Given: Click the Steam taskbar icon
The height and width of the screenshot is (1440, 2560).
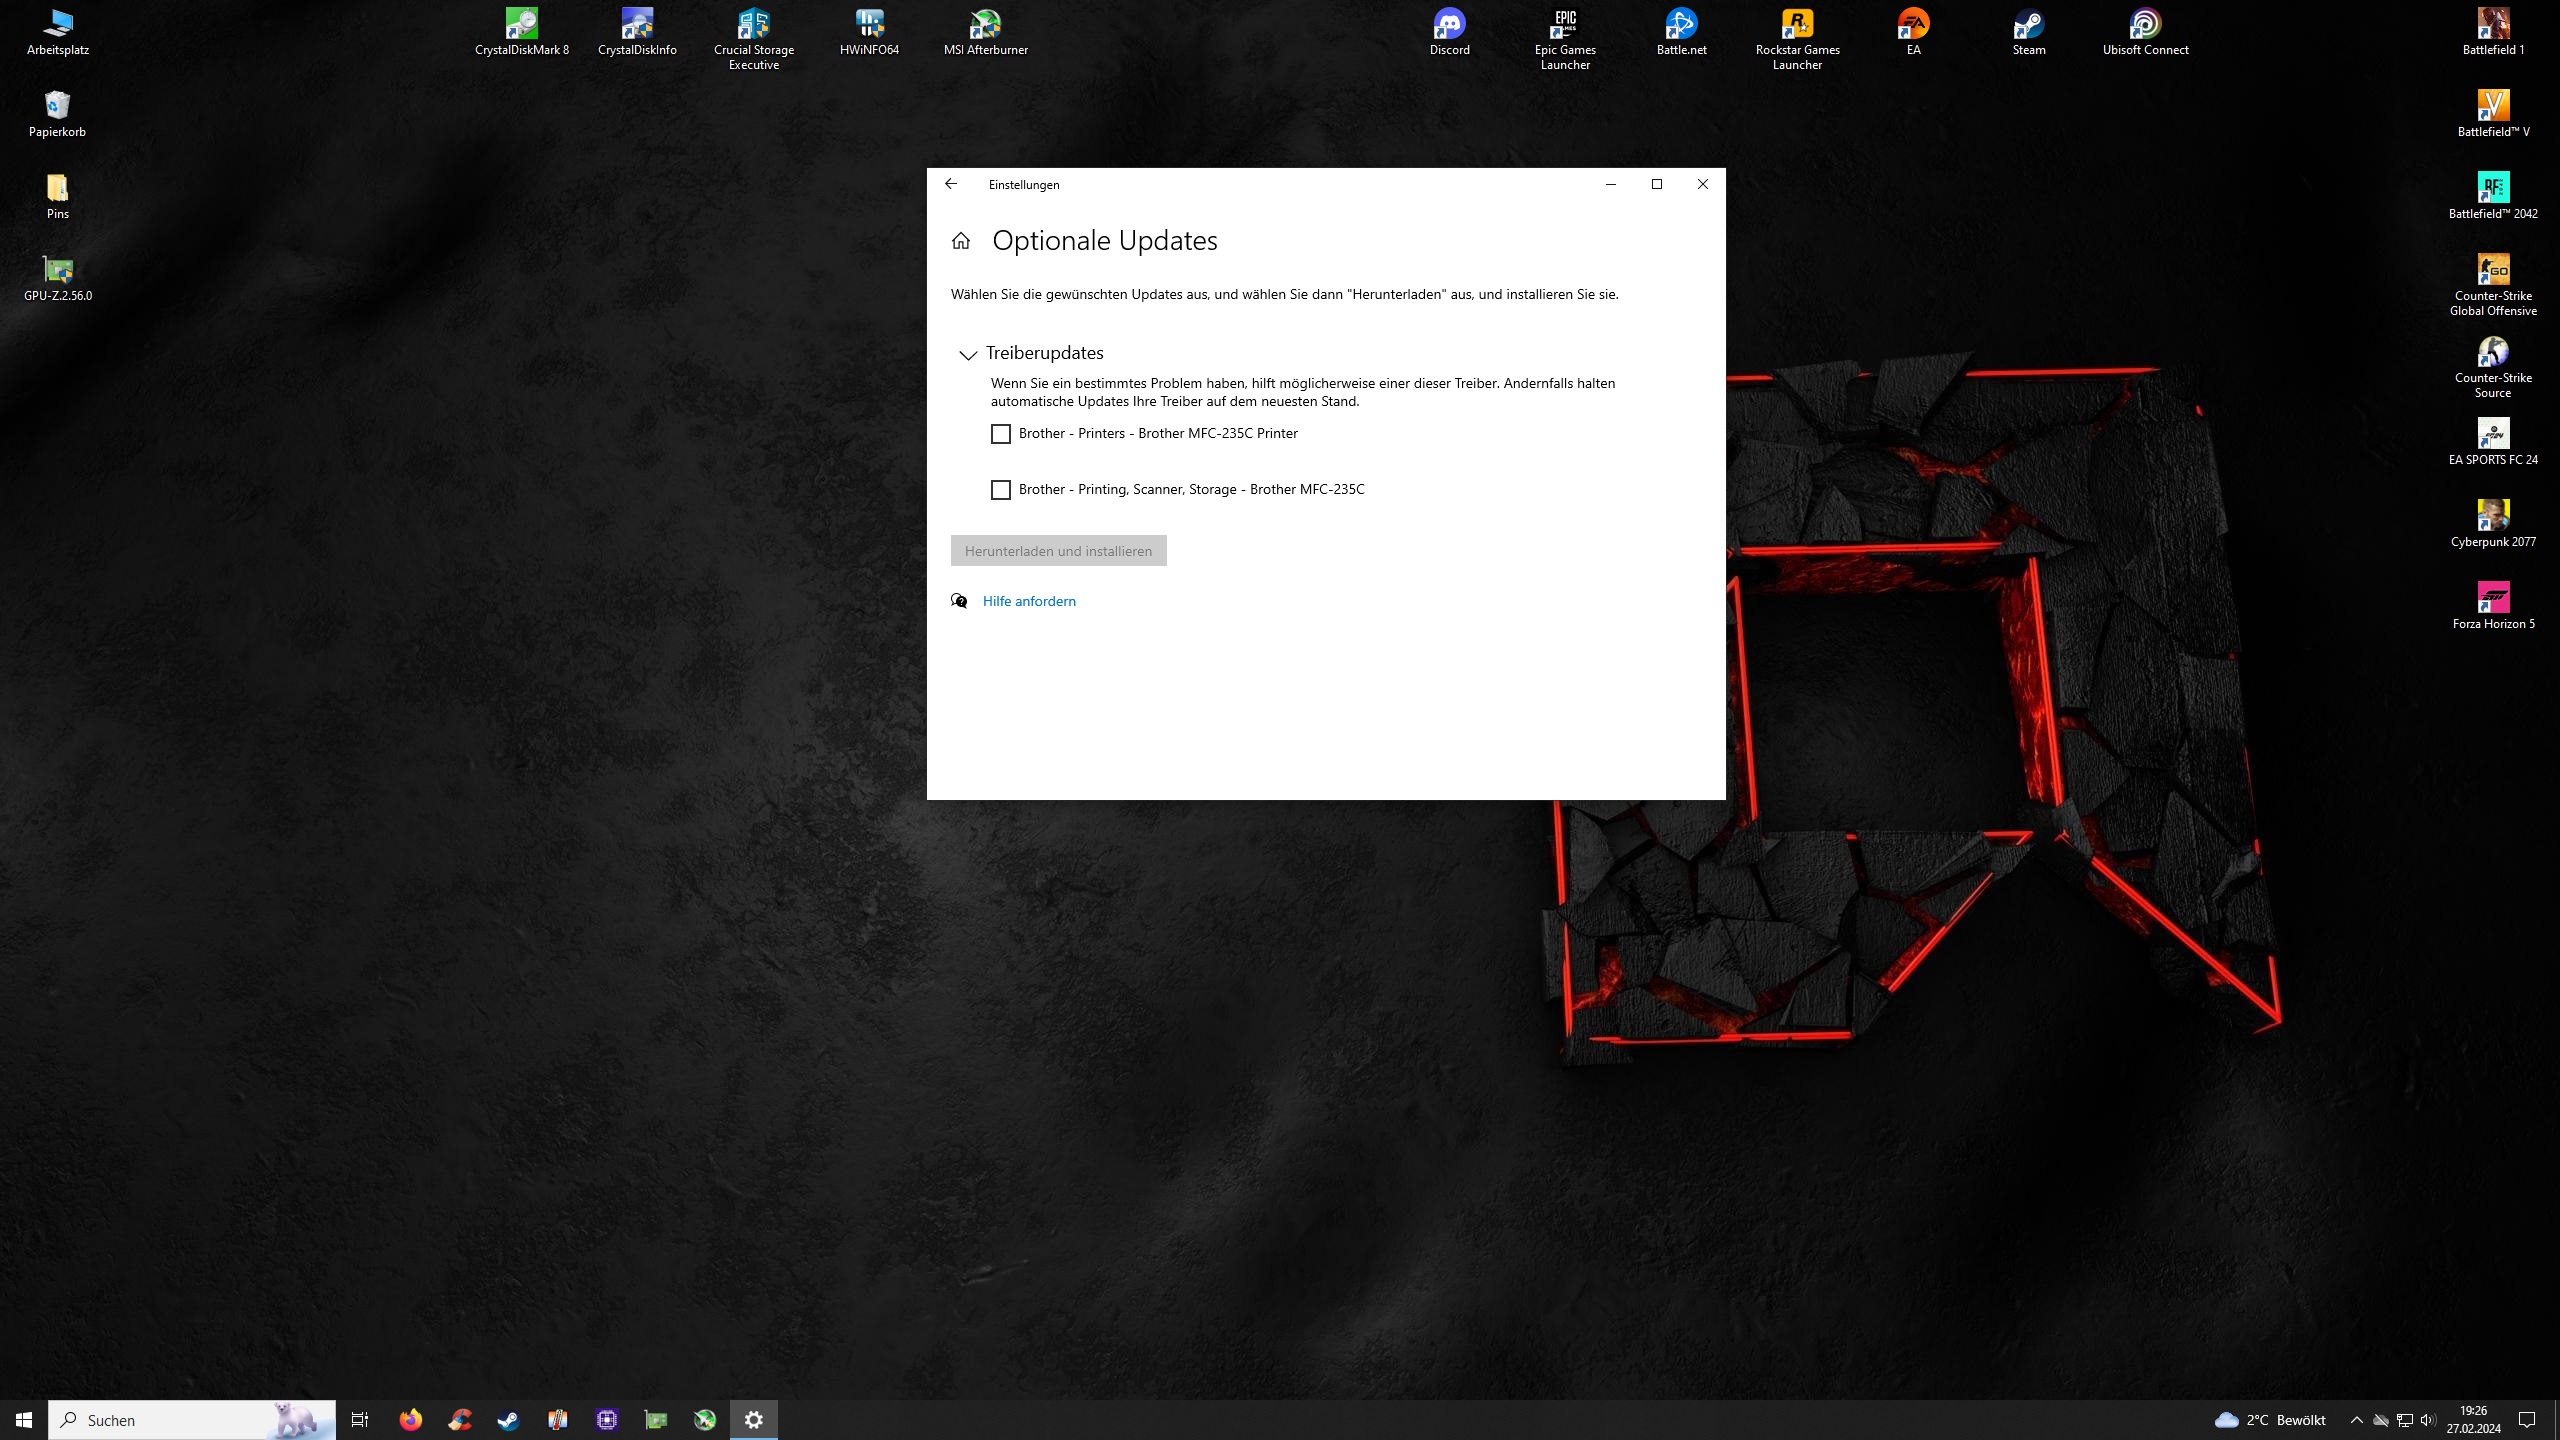Looking at the screenshot, I should tap(508, 1420).
